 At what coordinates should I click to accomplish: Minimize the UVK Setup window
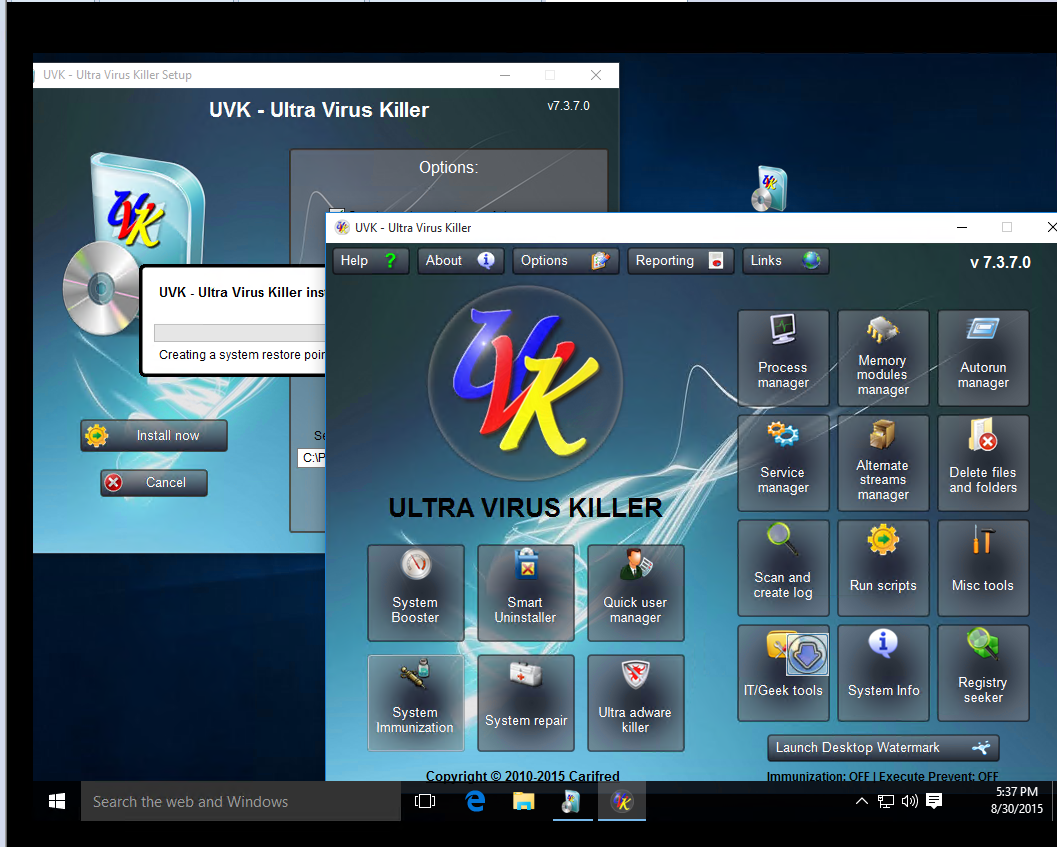(505, 75)
